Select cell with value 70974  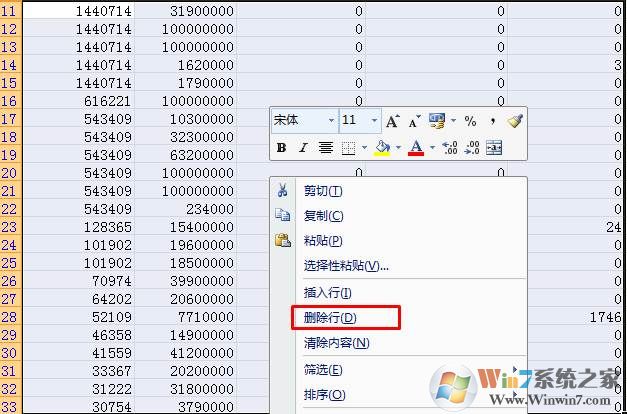(x=79, y=281)
